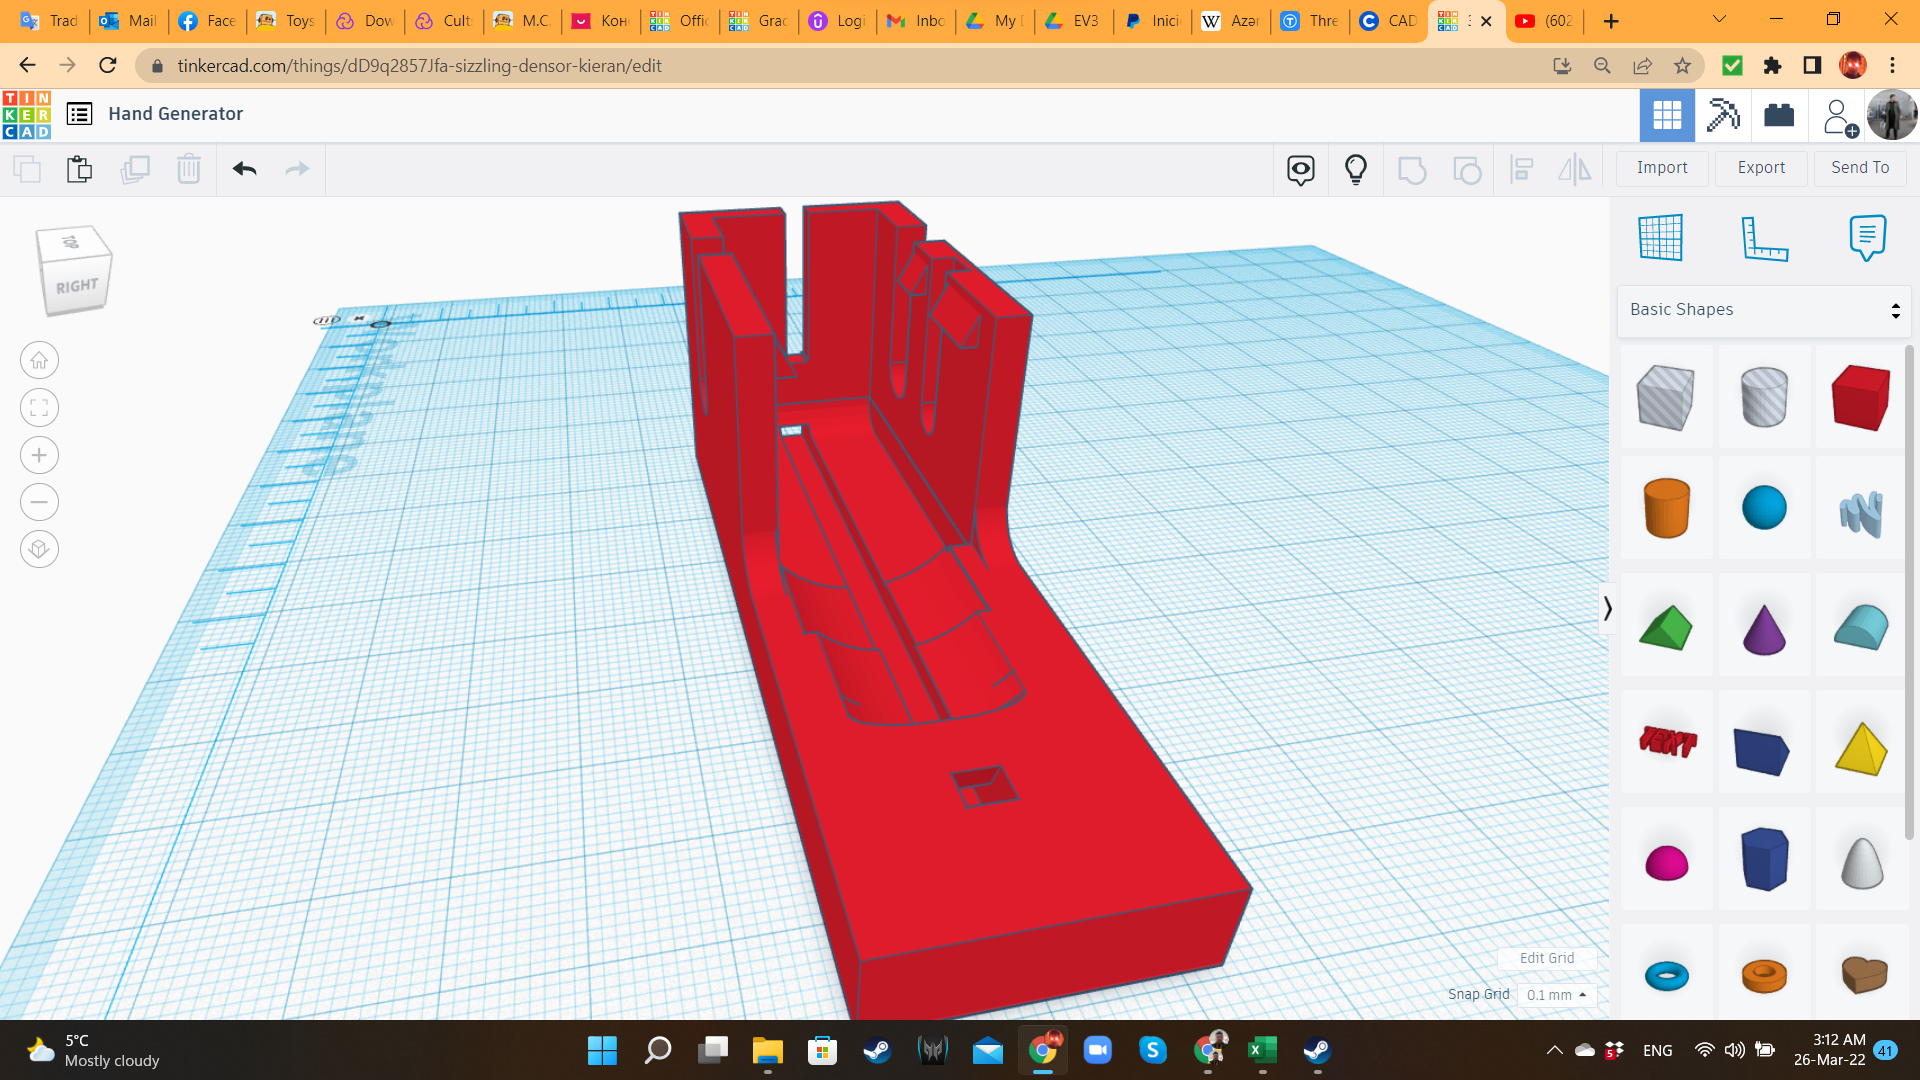The width and height of the screenshot is (1920, 1080).
Task: Switch to the YouTube browser tab
Action: 1545,21
